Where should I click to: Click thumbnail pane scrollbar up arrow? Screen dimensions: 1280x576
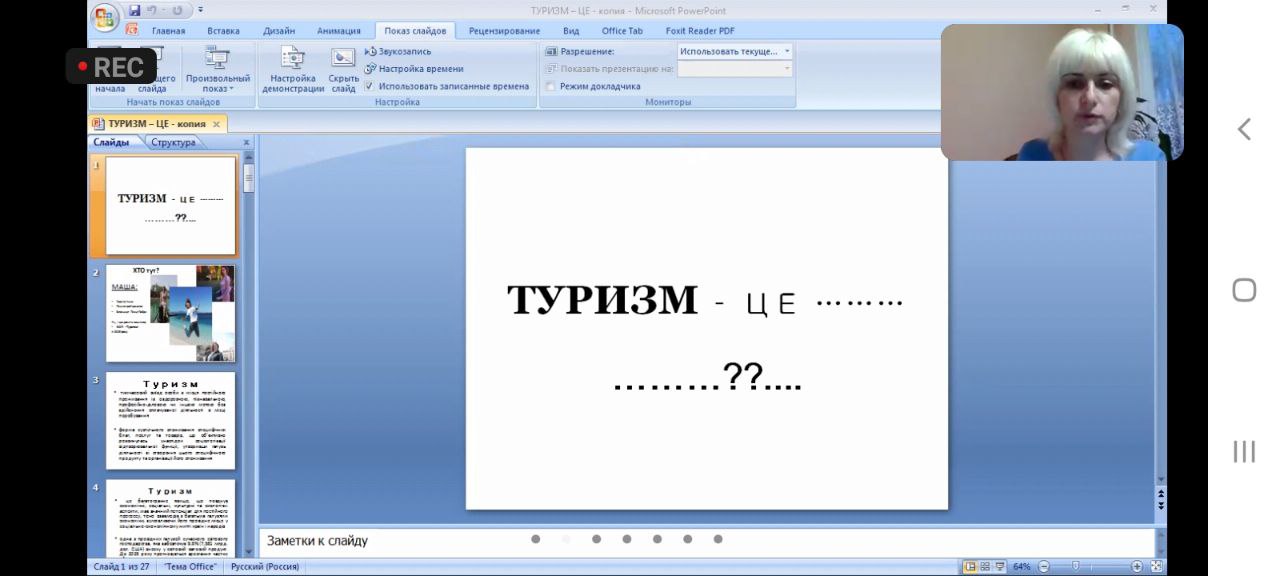tap(248, 157)
